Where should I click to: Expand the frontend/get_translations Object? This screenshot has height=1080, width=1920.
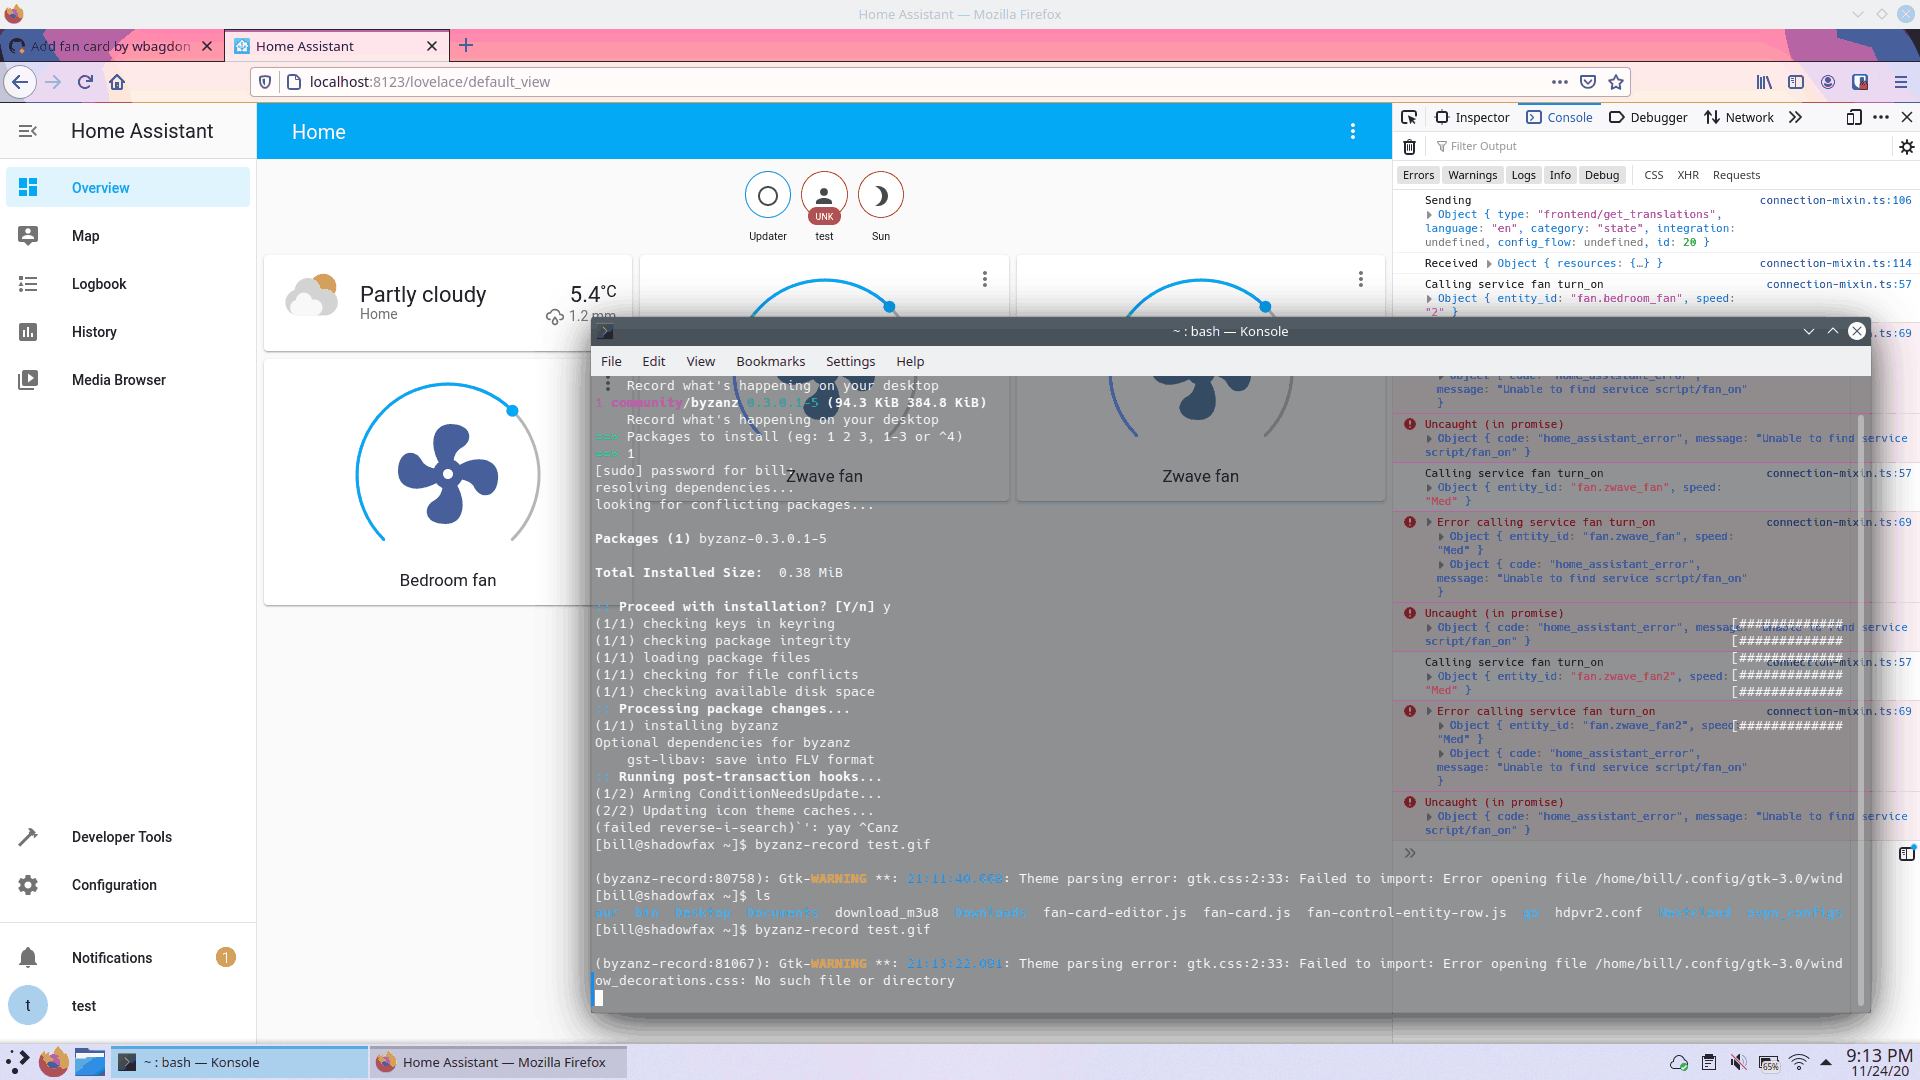(x=1430, y=215)
